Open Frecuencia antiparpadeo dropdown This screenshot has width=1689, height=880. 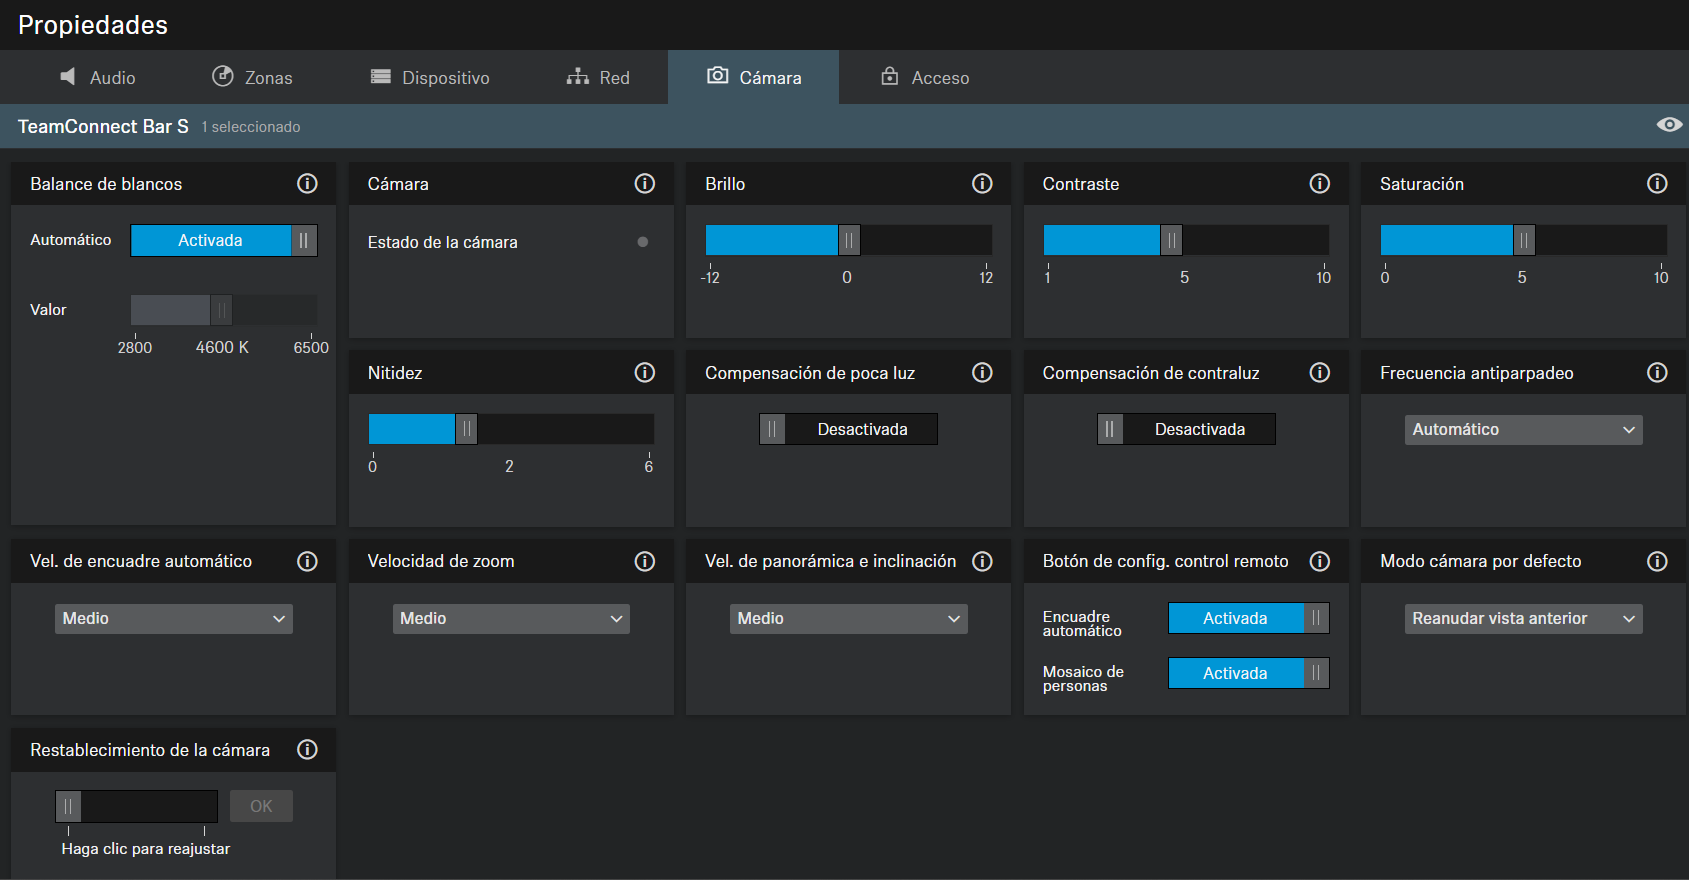pyautogui.click(x=1522, y=430)
